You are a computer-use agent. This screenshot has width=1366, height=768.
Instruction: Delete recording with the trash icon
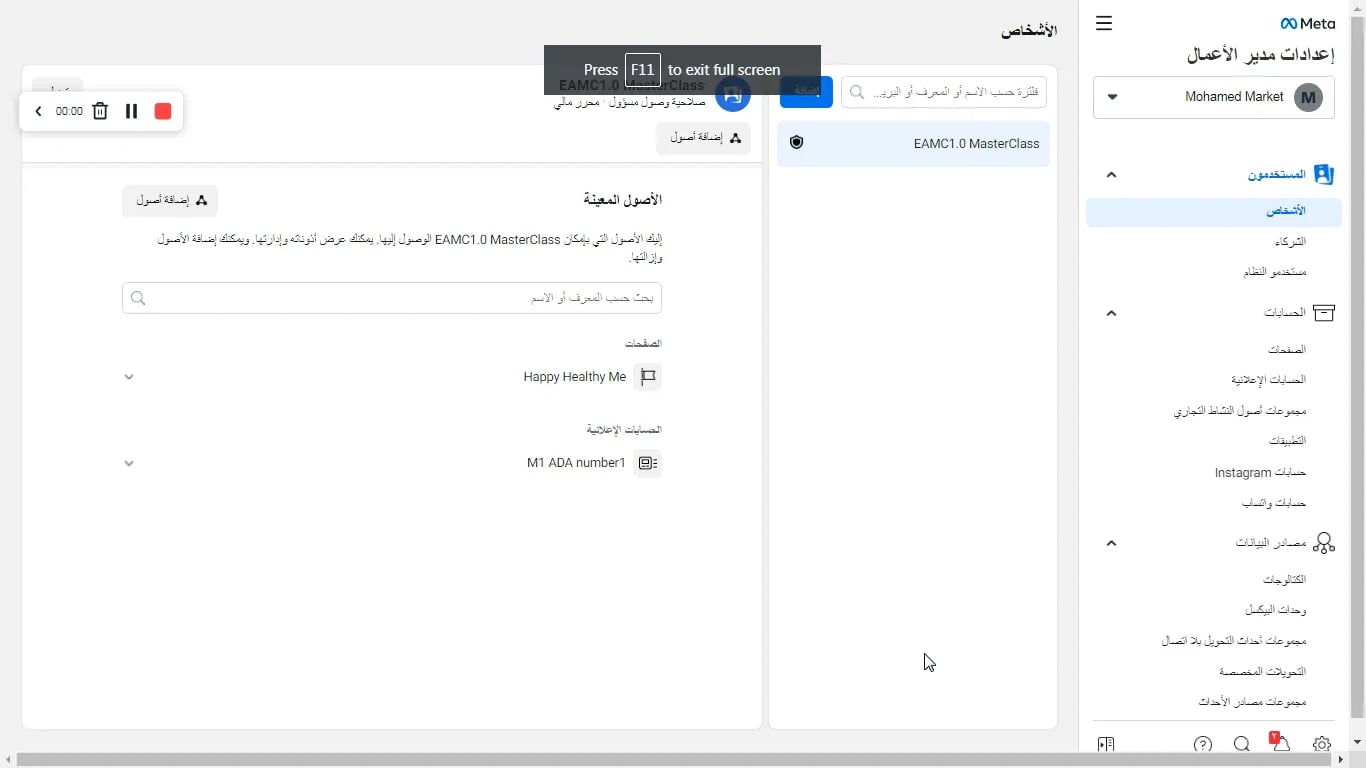(100, 111)
